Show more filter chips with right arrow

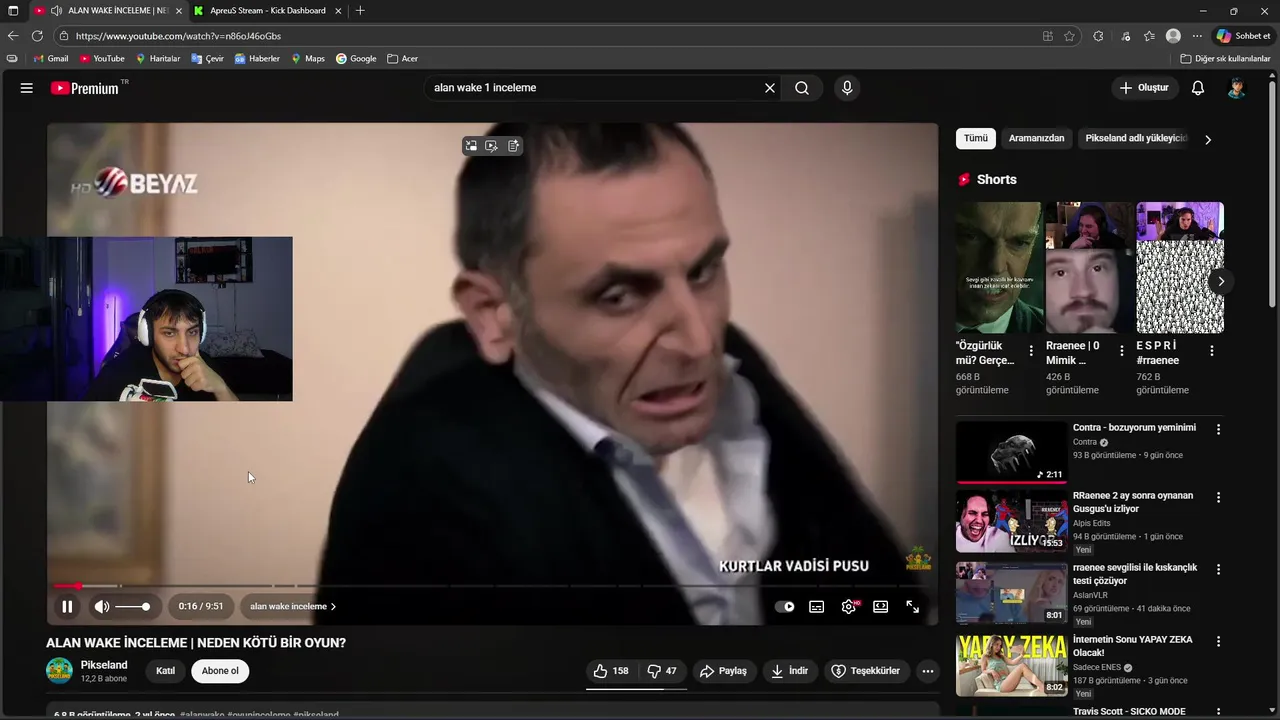click(1208, 139)
